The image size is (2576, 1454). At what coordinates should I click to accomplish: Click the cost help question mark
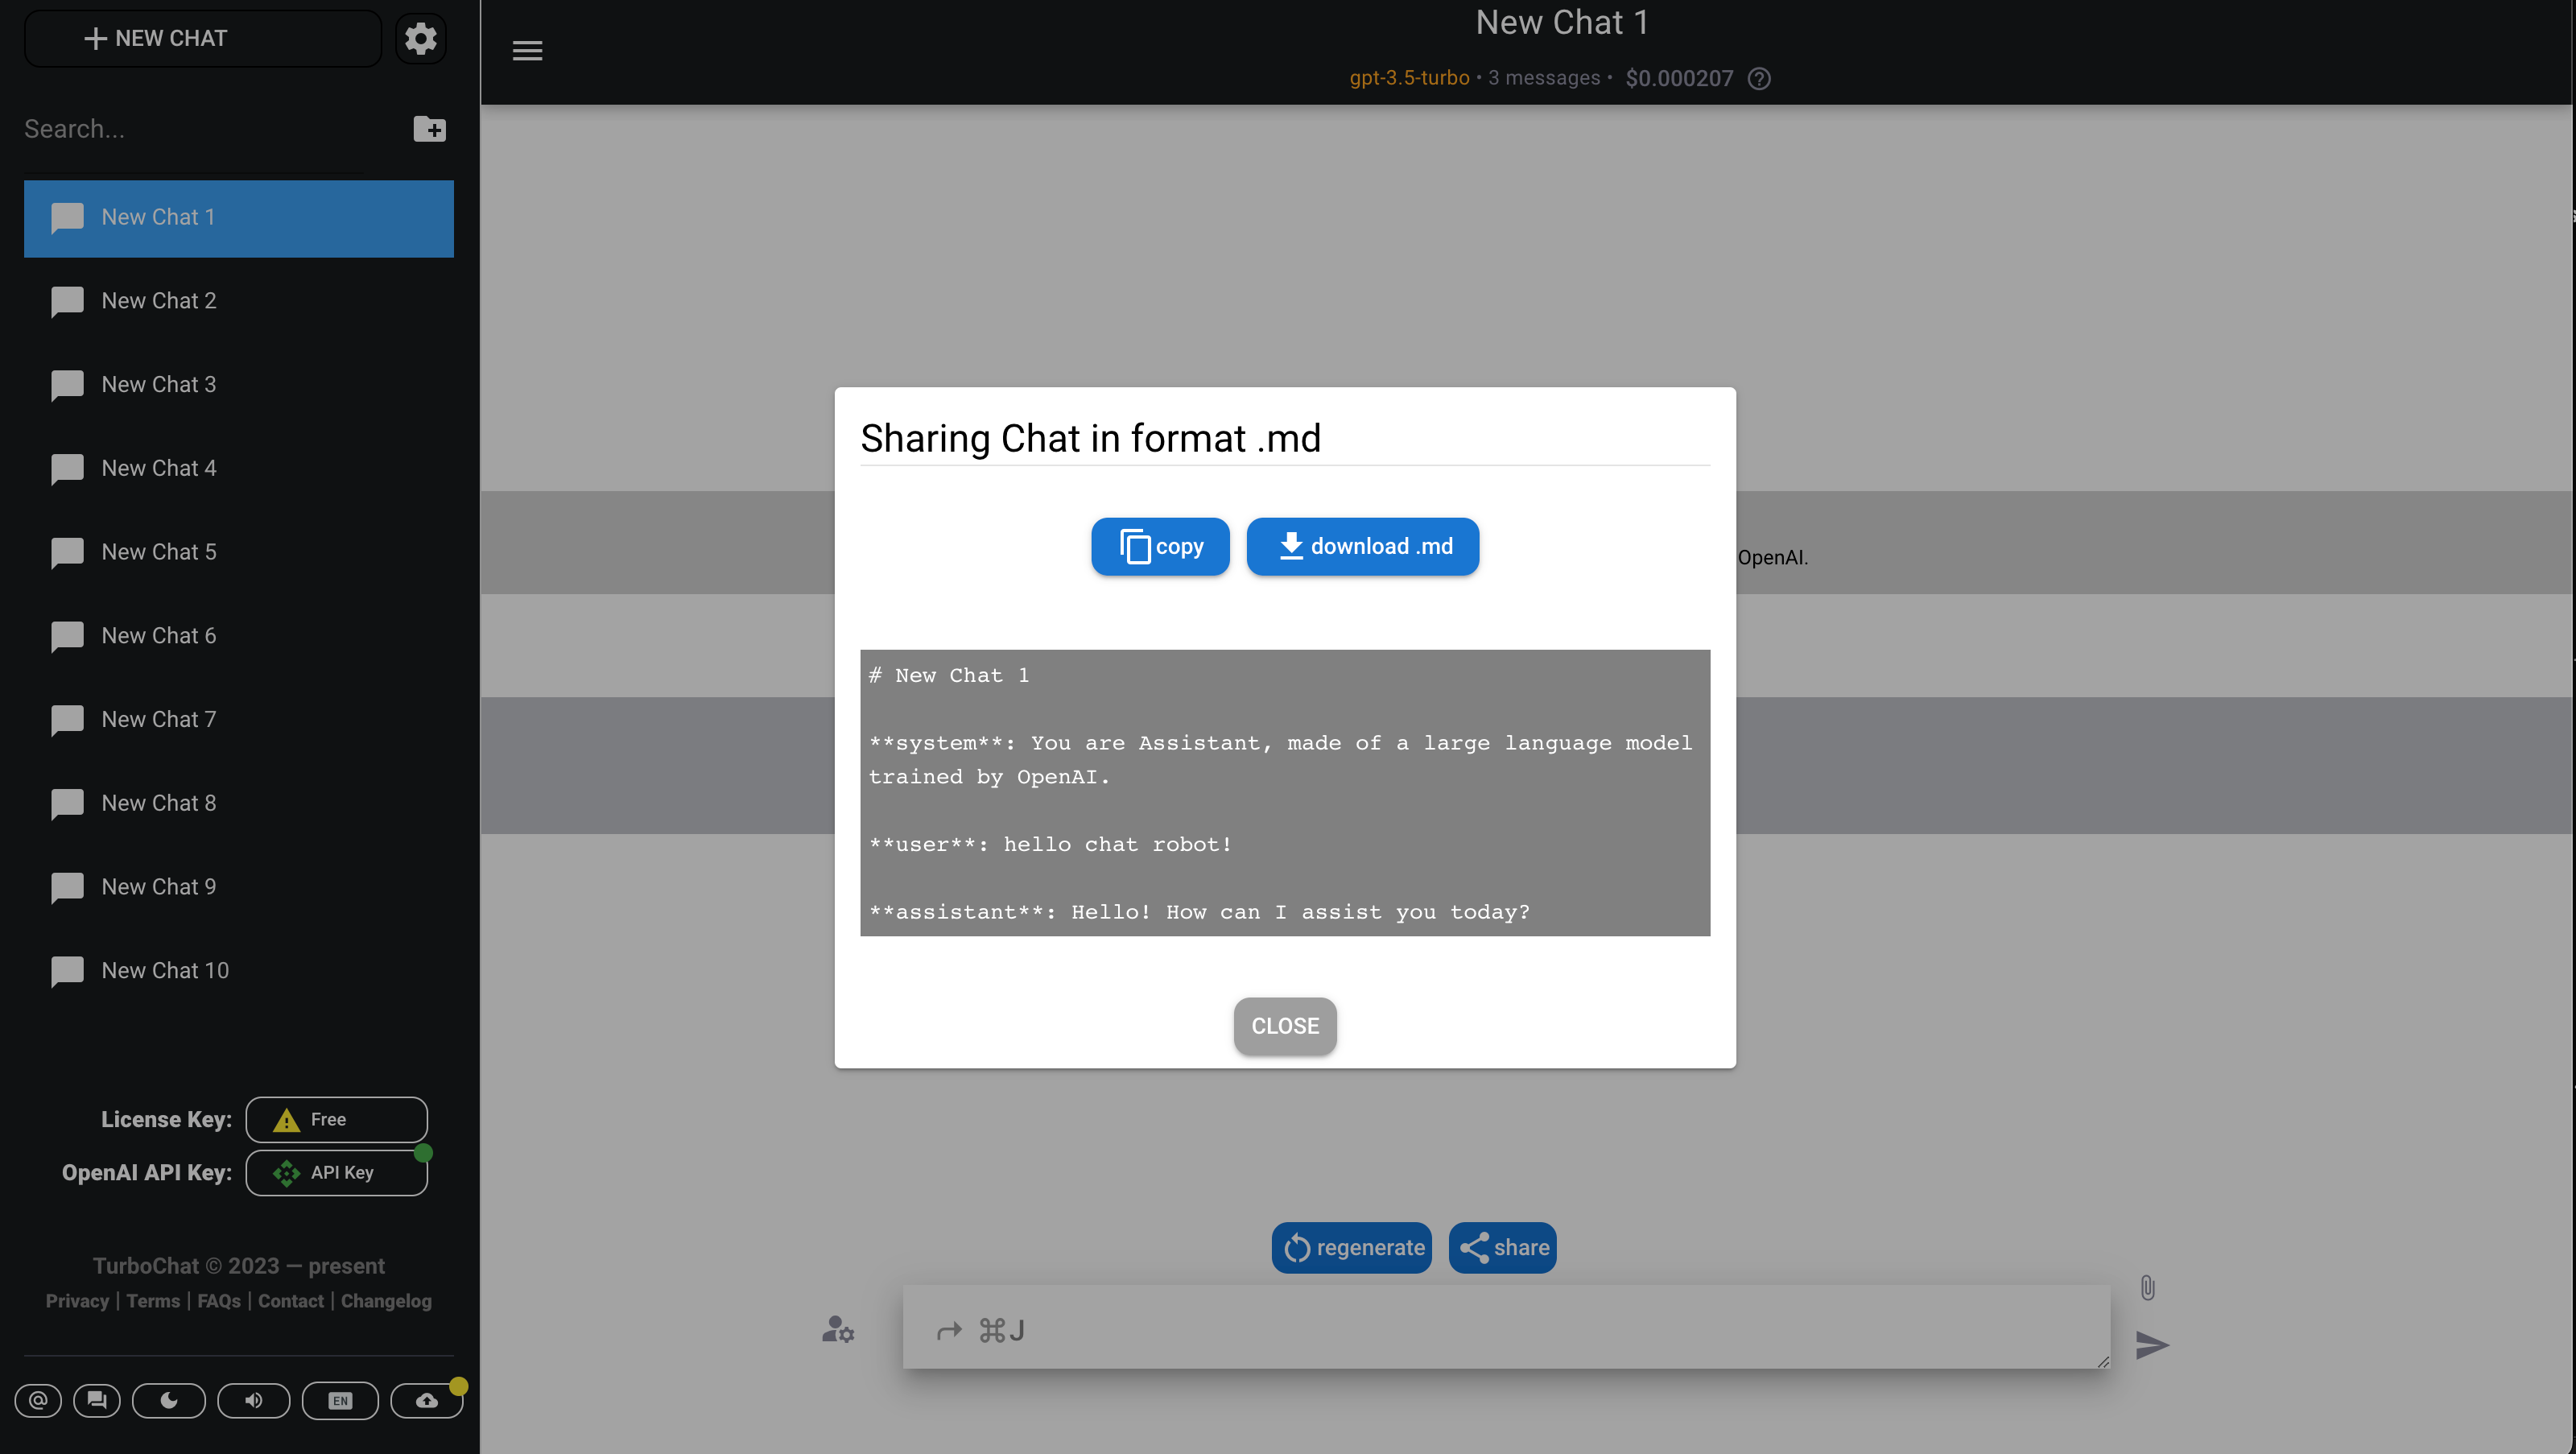pos(1759,78)
